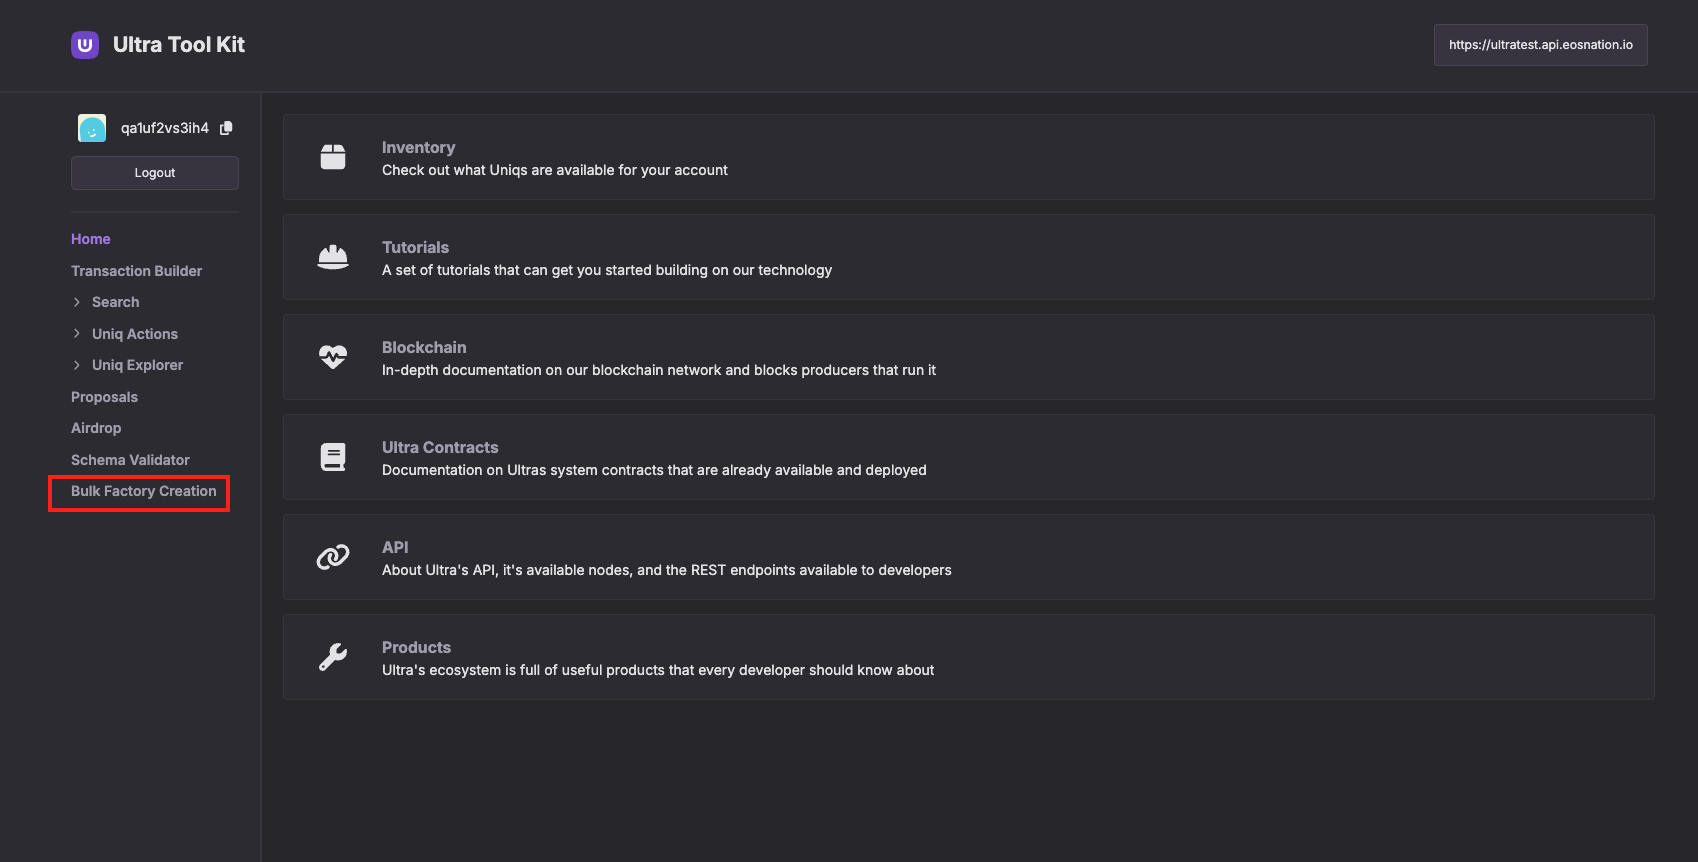Expand the Search section chevron
1698x862 pixels.
77,302
